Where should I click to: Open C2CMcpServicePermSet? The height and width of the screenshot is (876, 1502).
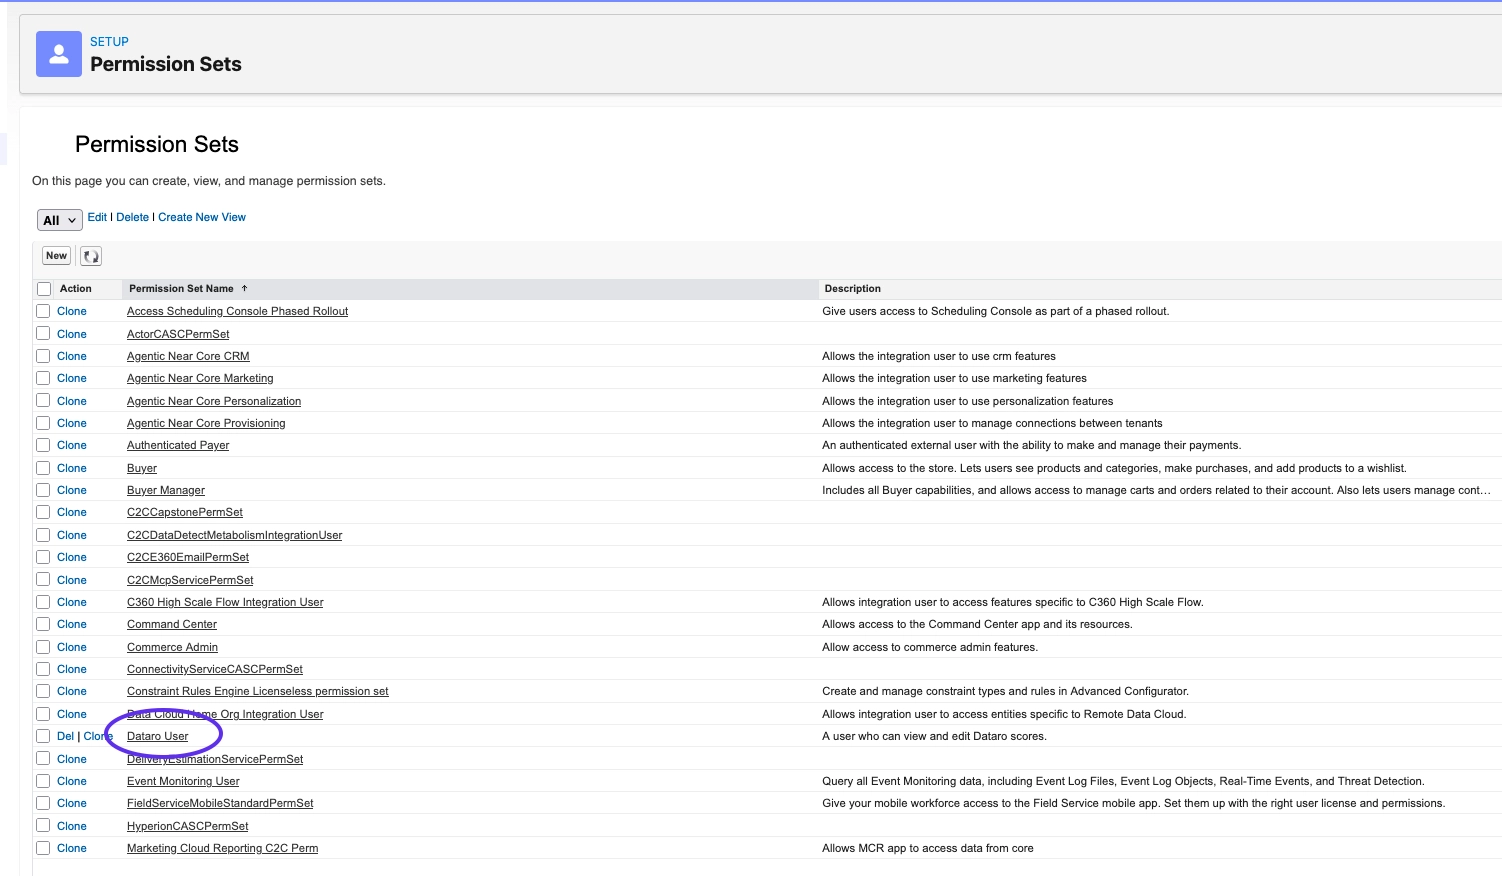pos(190,580)
